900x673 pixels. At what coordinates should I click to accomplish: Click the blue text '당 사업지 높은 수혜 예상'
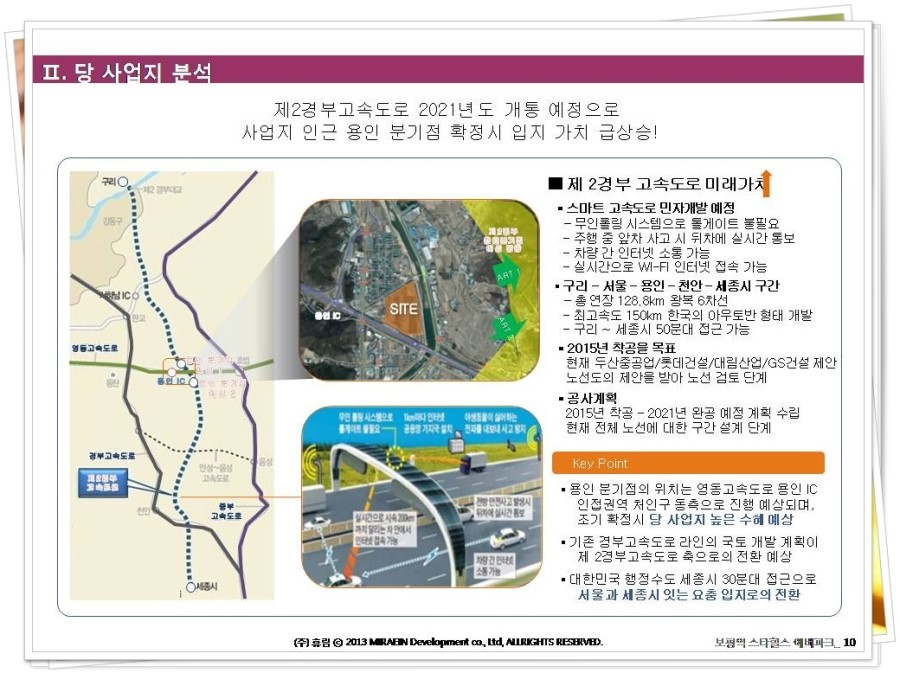pos(721,519)
